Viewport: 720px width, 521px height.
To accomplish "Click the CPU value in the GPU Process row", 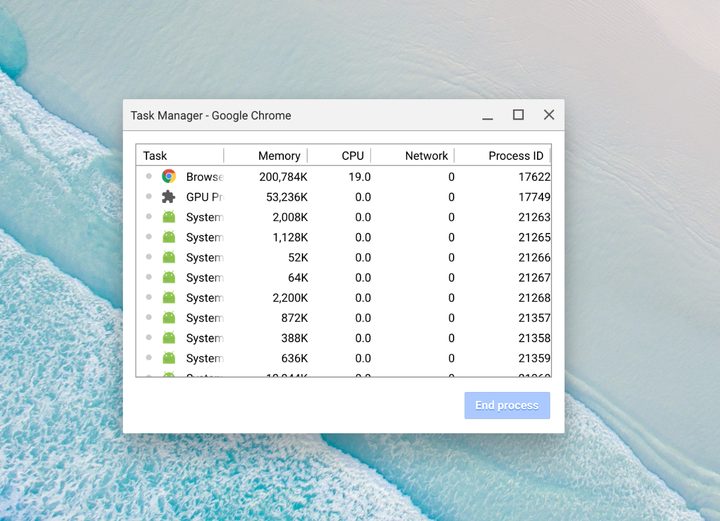I will [x=363, y=197].
